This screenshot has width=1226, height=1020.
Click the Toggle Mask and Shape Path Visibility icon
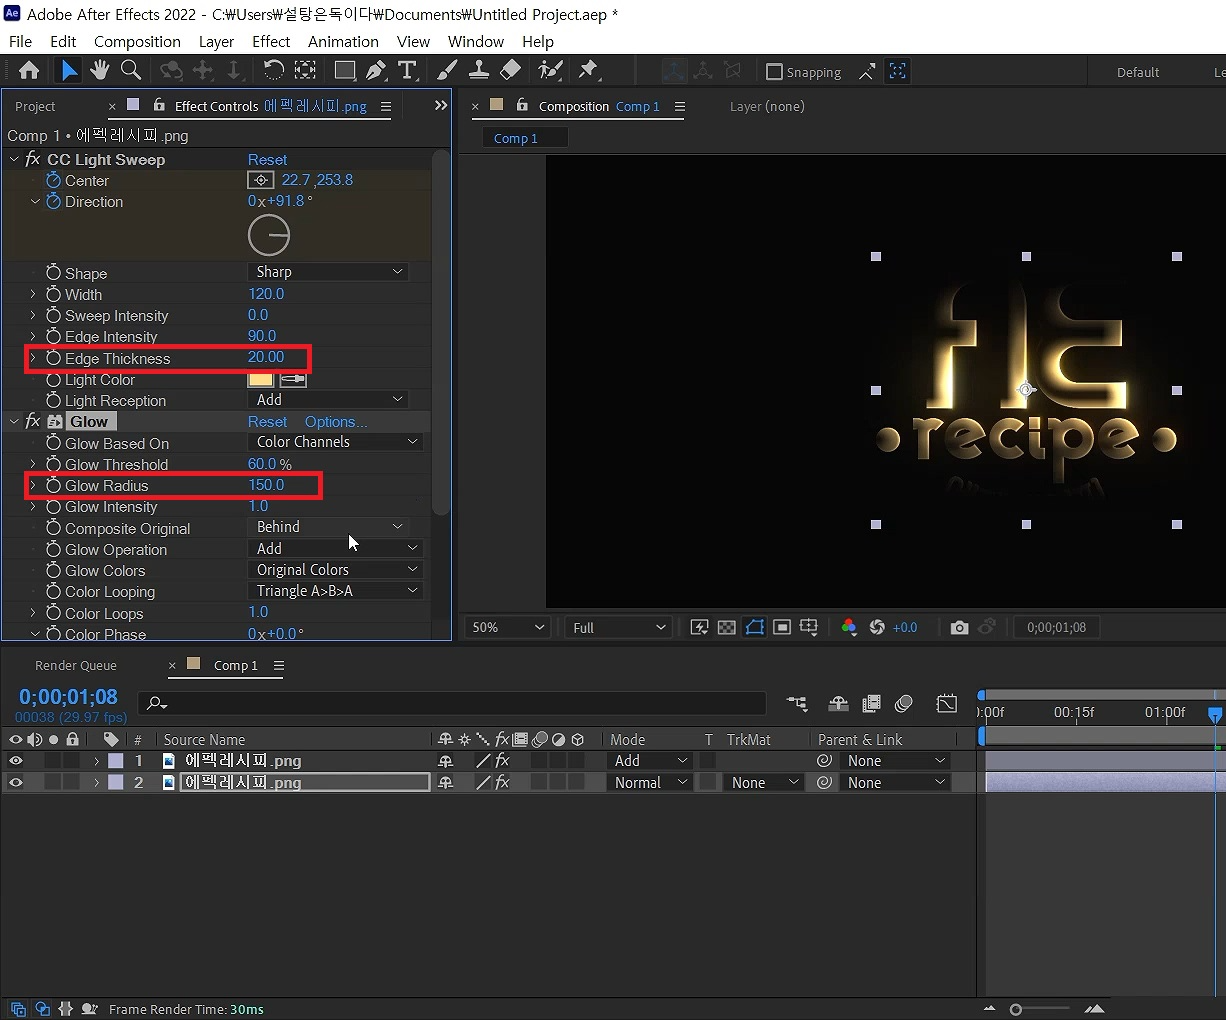click(755, 627)
